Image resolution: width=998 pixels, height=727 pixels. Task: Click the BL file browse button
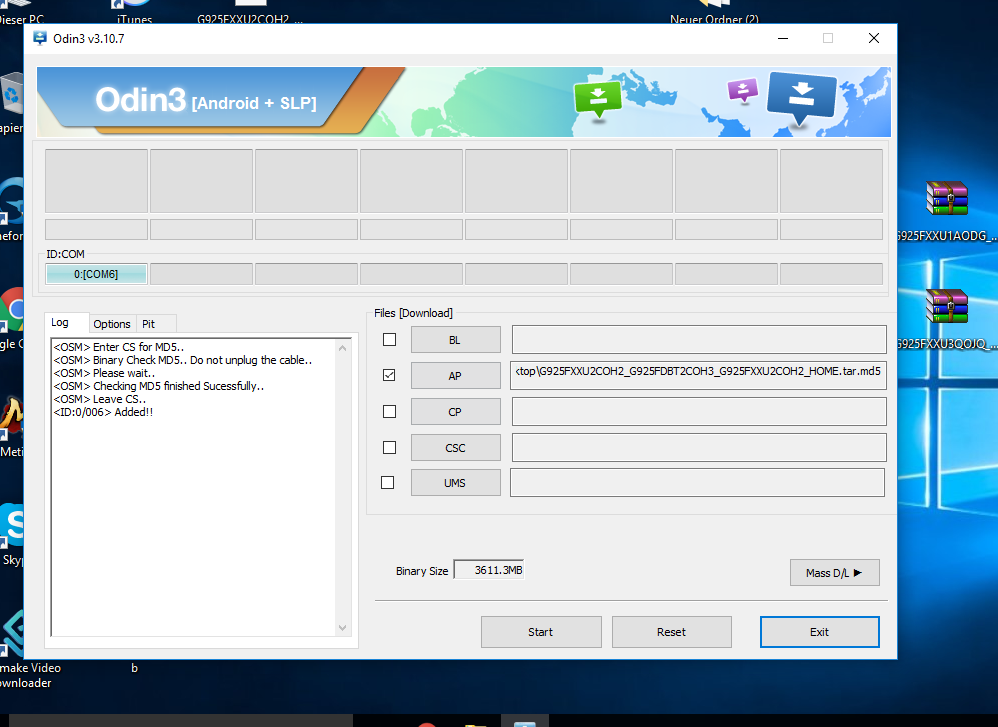[456, 340]
